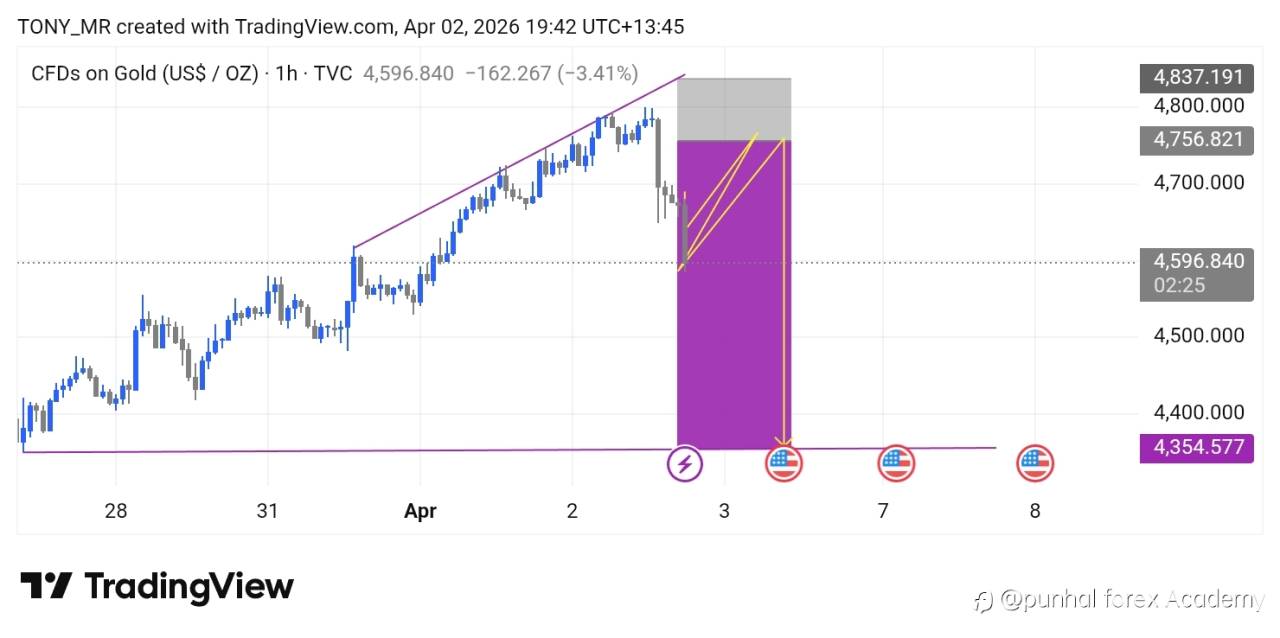Click the US flag icon below the yellow arrow
This screenshot has height=638, width=1280.
click(784, 464)
